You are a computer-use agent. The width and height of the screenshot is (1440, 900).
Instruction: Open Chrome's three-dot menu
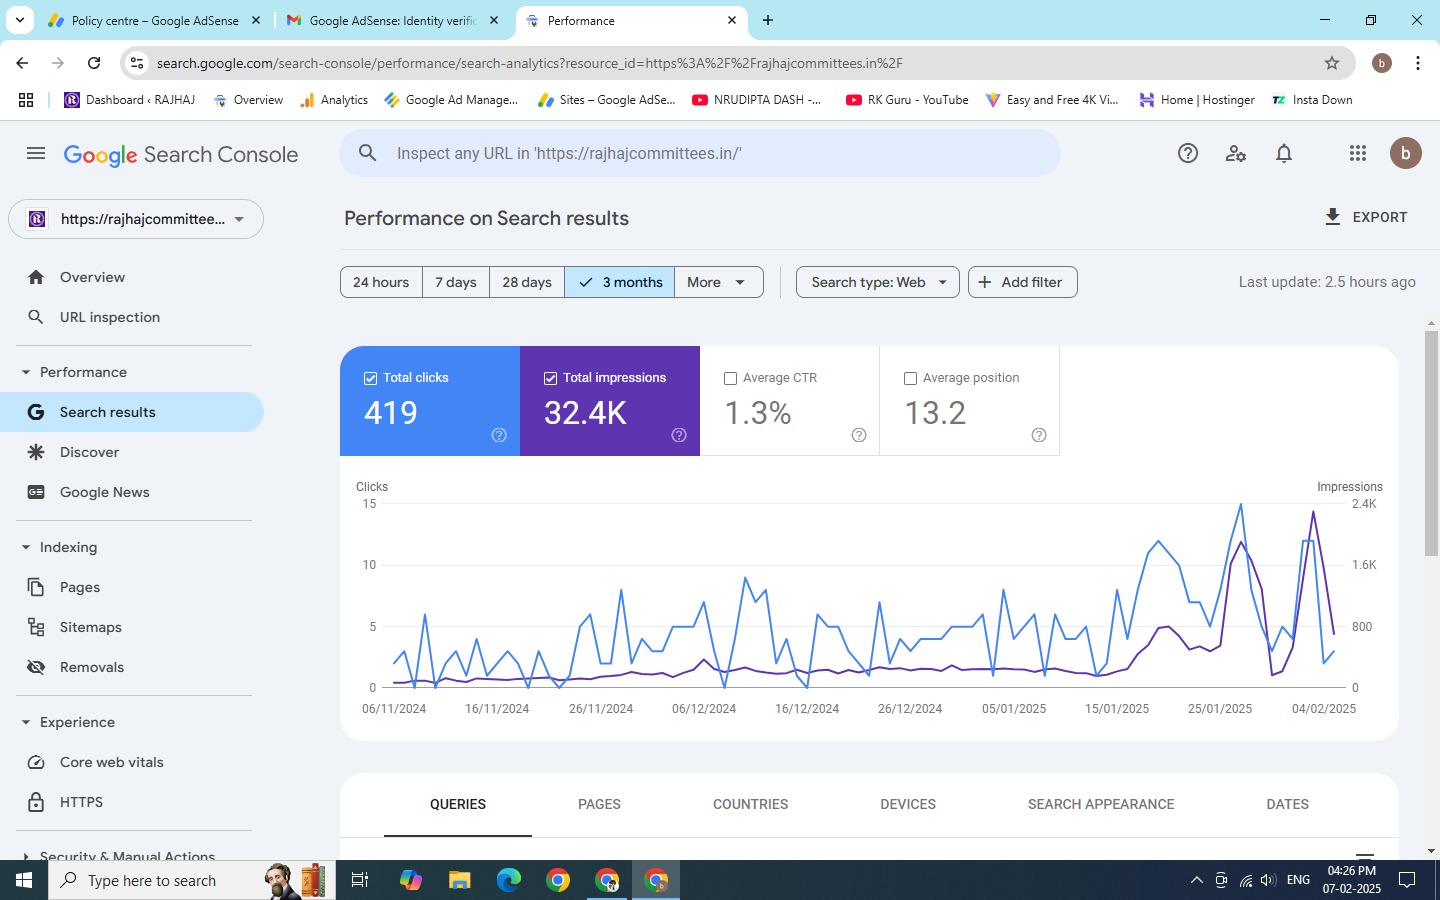click(x=1418, y=63)
